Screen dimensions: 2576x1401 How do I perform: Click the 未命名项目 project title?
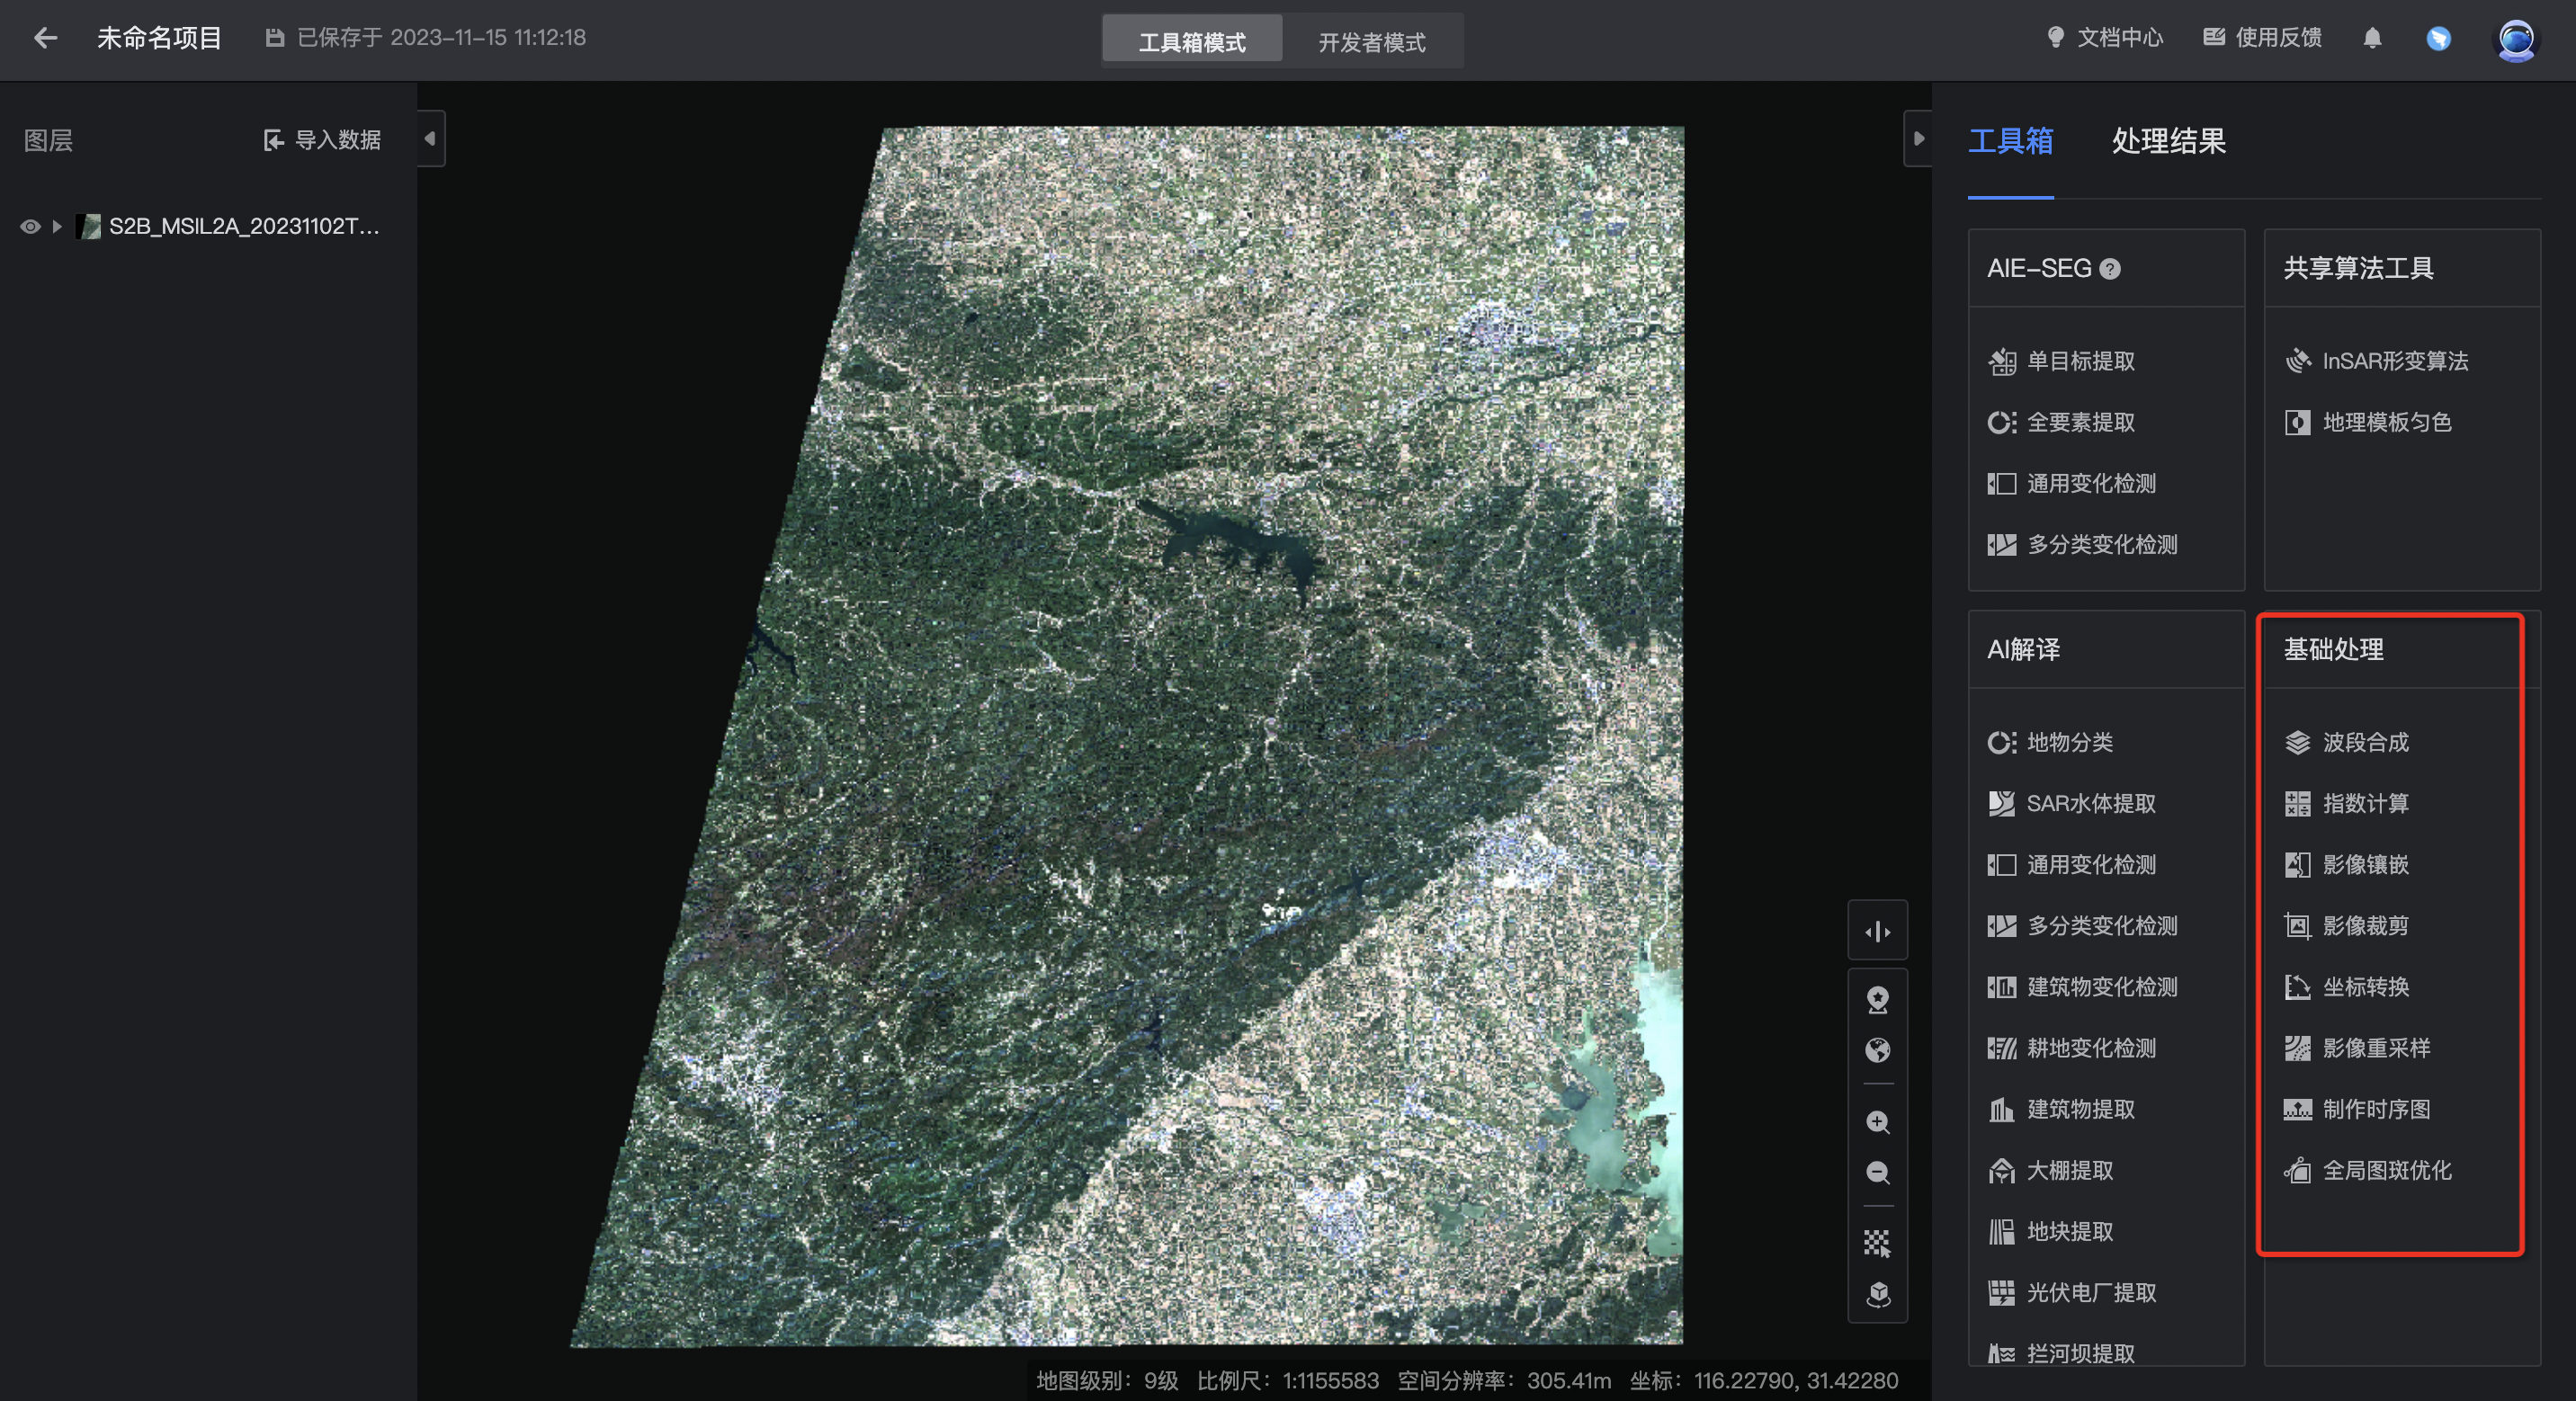[159, 38]
